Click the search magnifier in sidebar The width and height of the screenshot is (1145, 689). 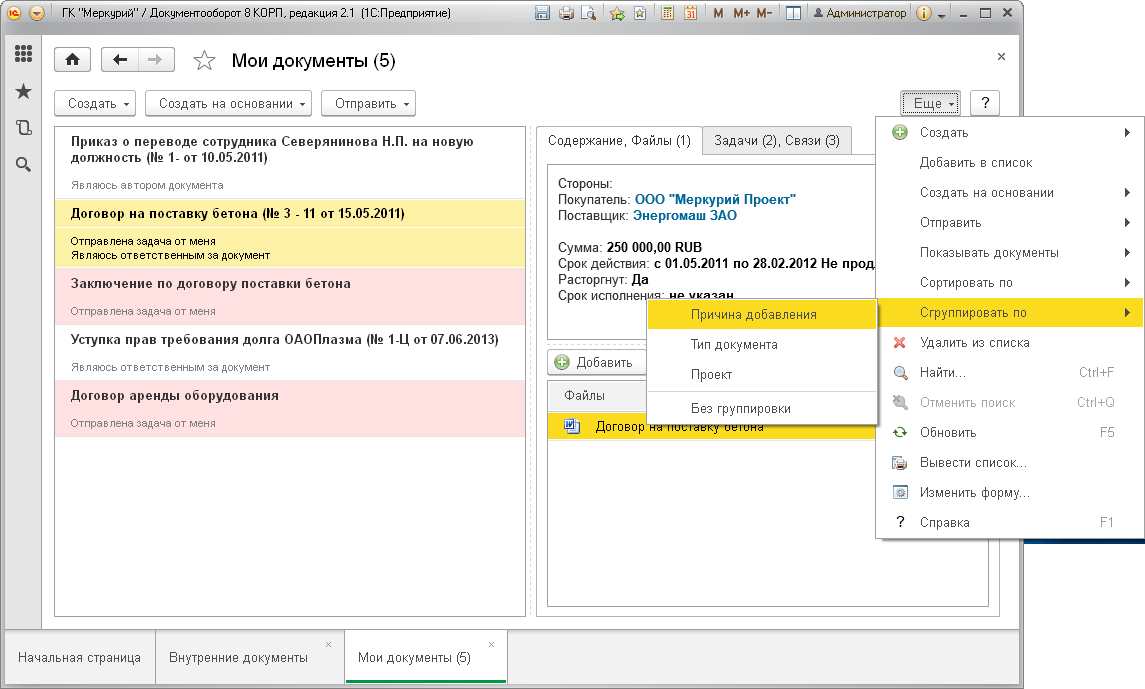point(23,165)
